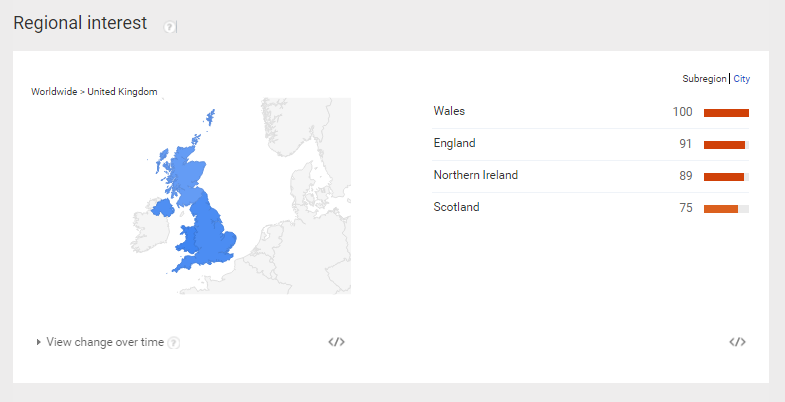Click the England interest bar

(x=726, y=145)
